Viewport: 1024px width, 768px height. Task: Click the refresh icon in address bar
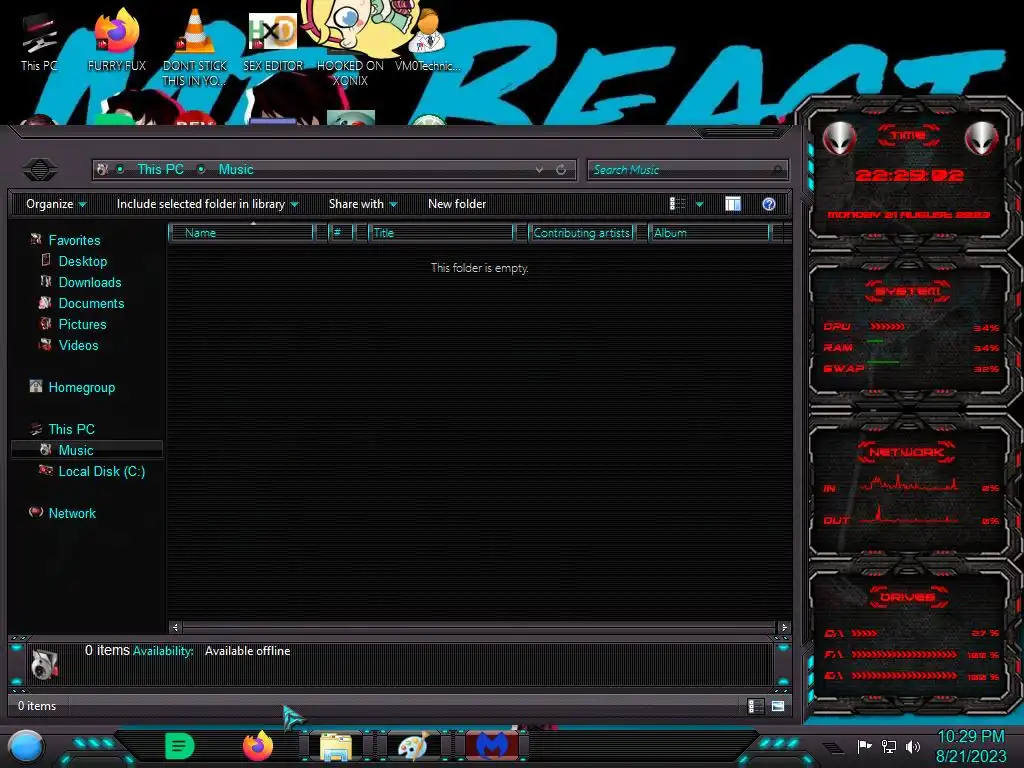(561, 170)
